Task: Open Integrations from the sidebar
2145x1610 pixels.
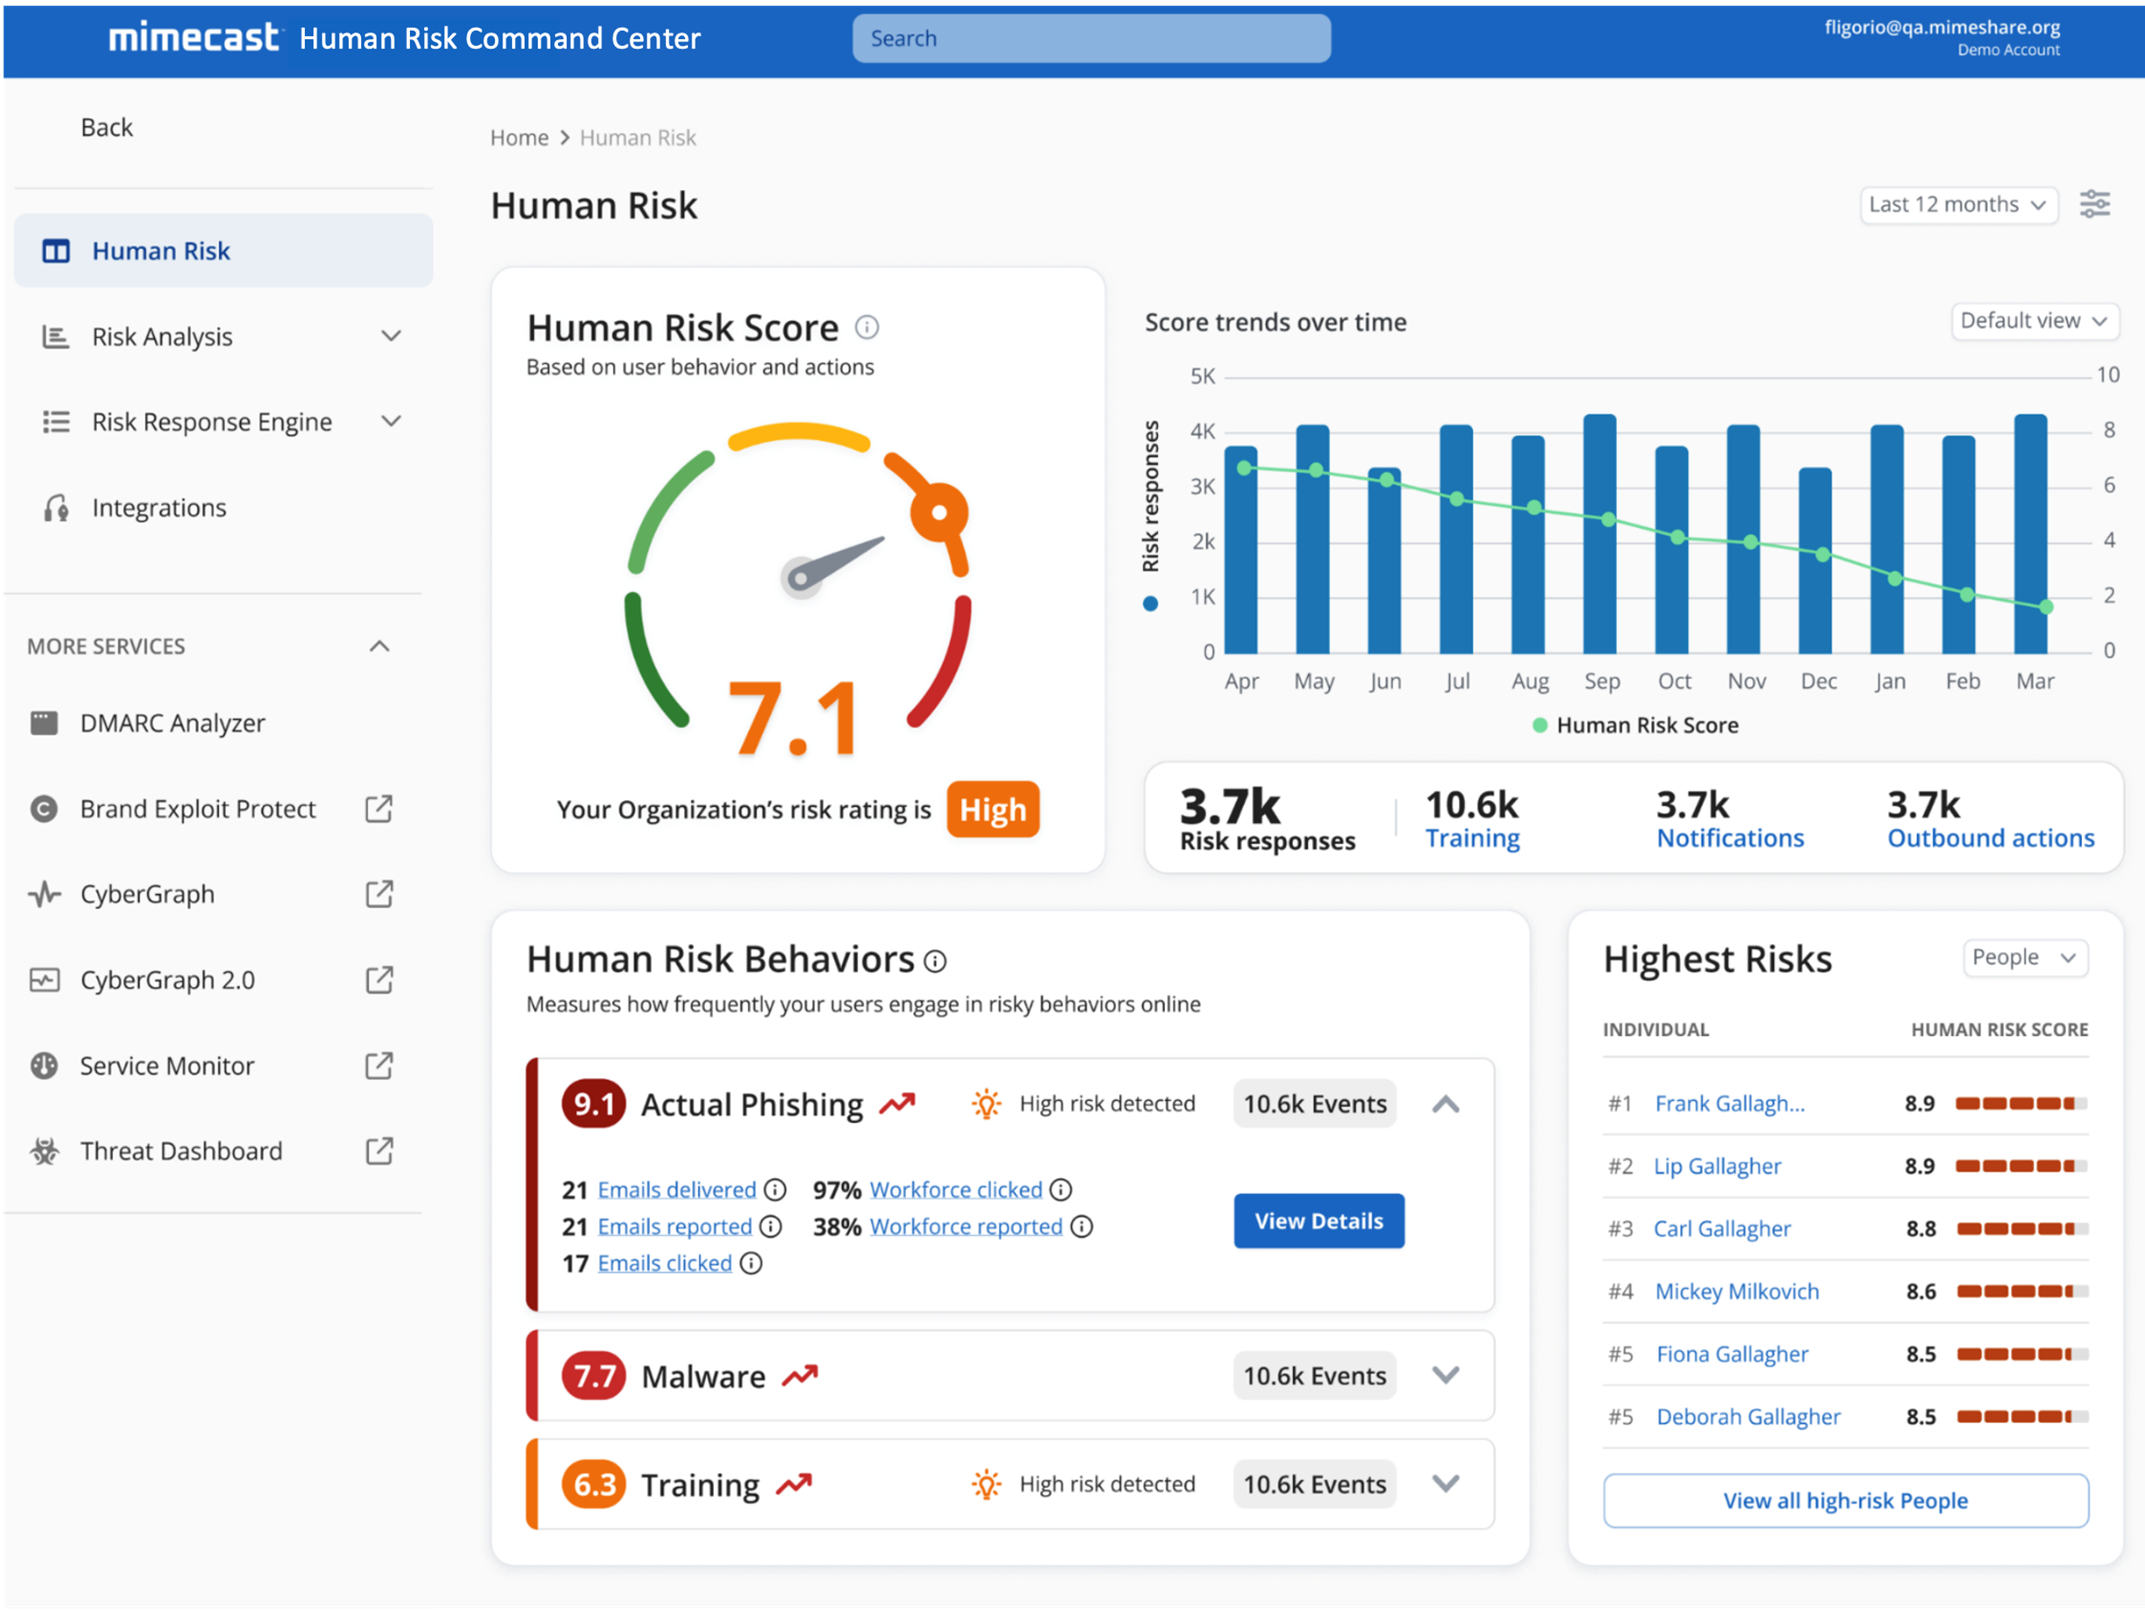Action: tap(159, 508)
